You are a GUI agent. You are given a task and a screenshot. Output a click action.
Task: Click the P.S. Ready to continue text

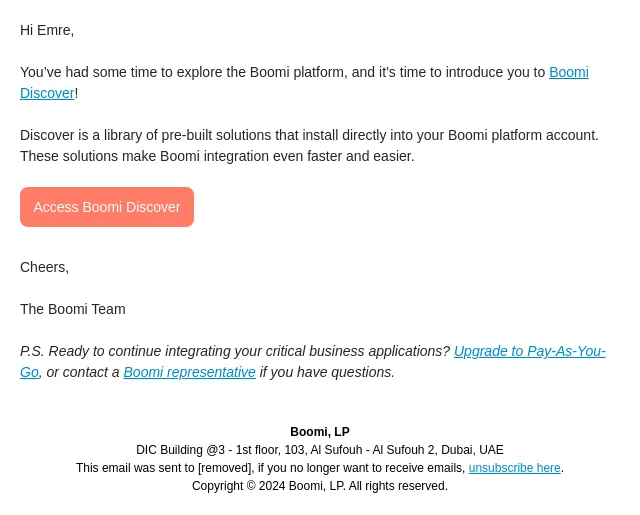235,351
